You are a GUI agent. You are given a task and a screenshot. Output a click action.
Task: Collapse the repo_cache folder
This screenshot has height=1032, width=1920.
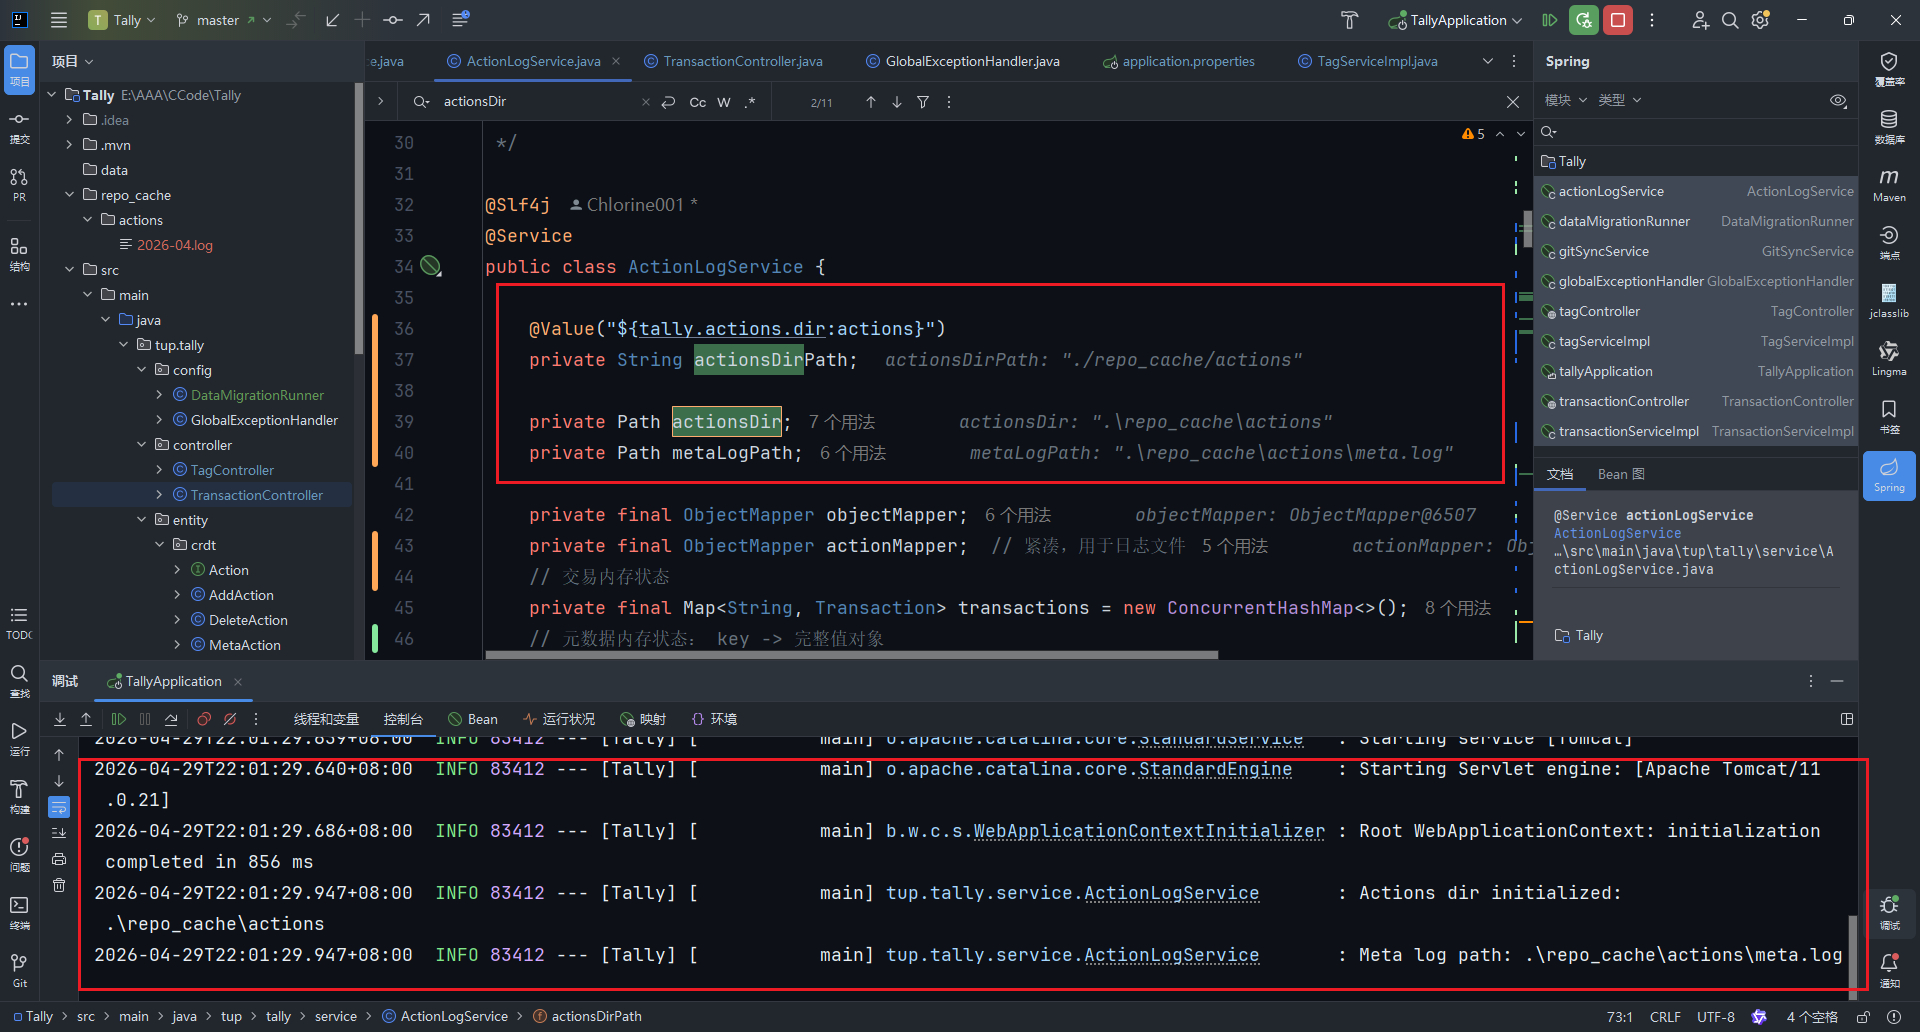[x=69, y=195]
